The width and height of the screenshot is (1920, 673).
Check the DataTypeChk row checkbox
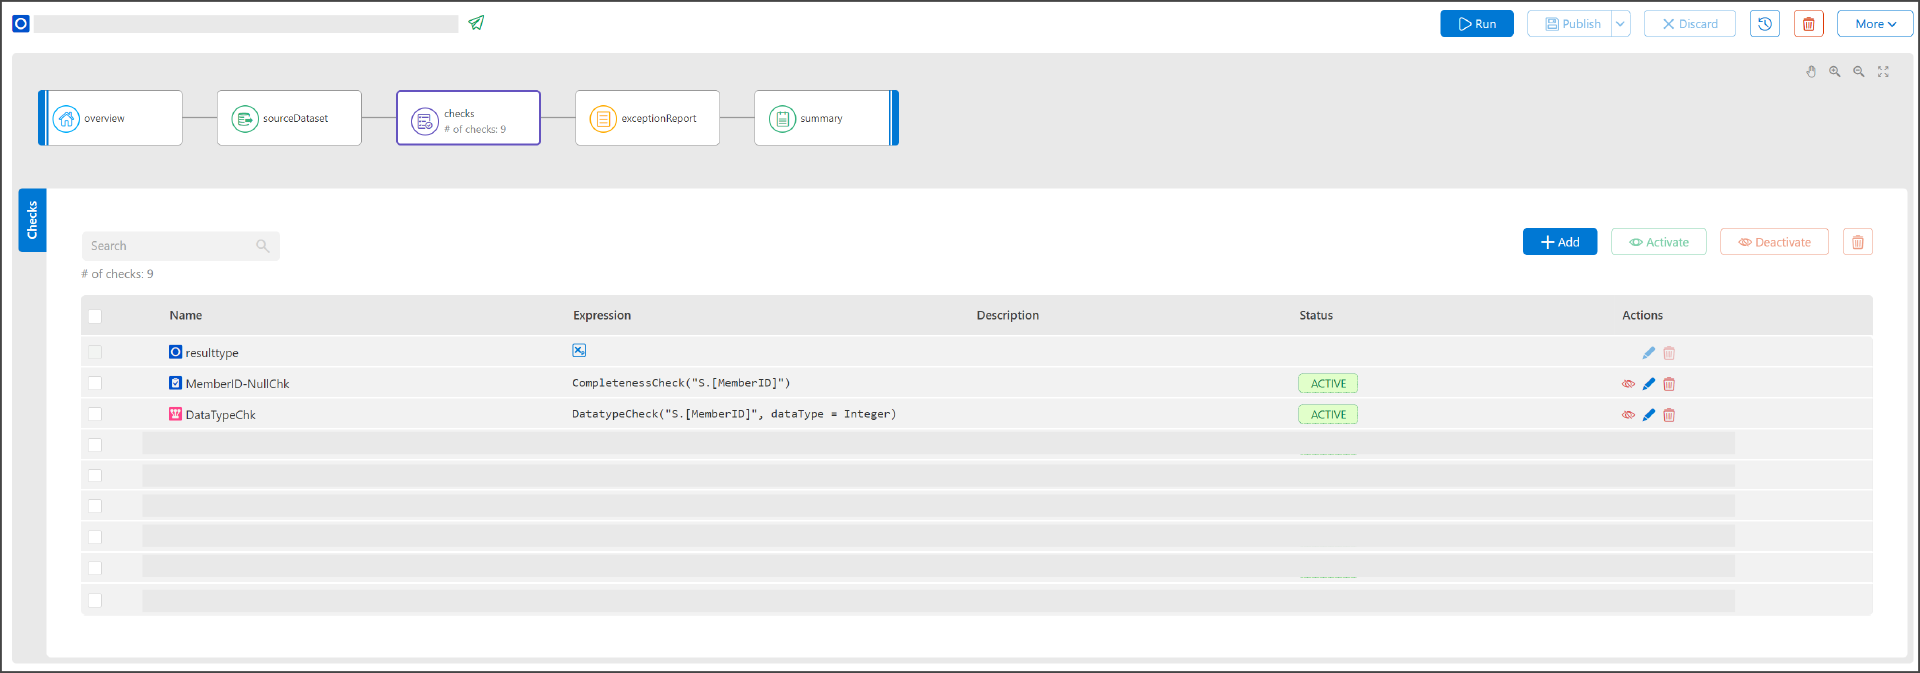point(95,414)
